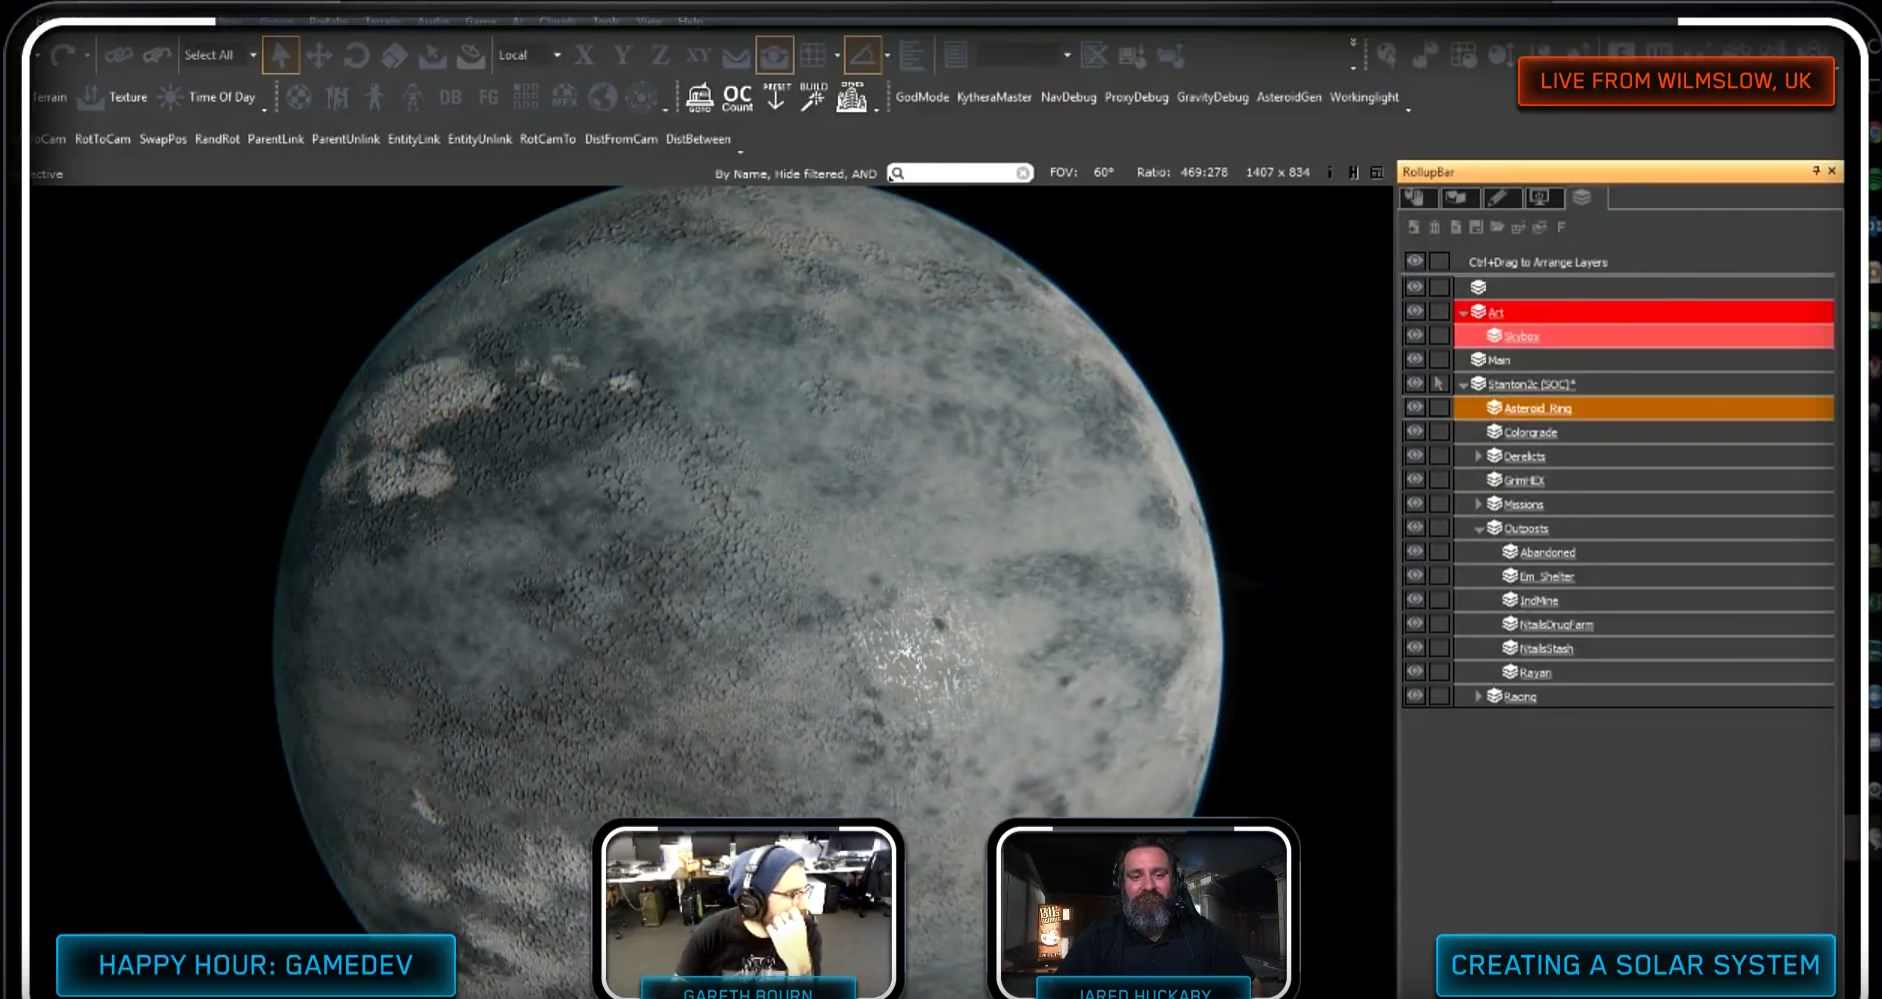
Task: Click the KytheraMaster toolbar button
Action: coord(994,97)
